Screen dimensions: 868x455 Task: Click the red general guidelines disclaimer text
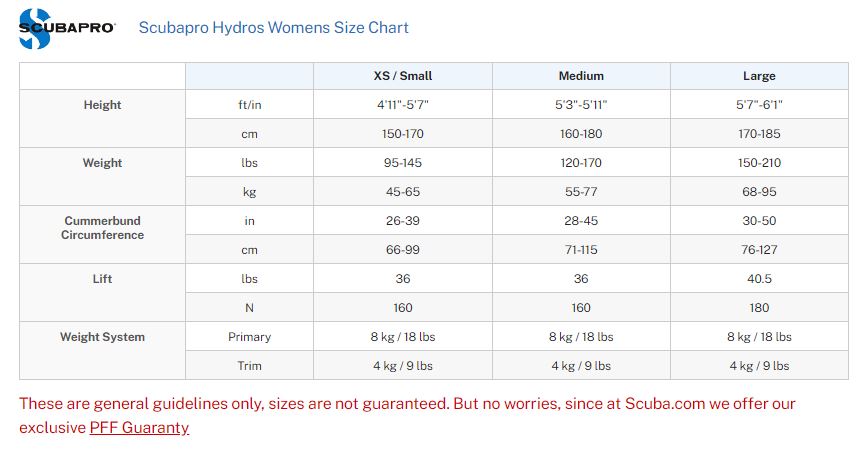(407, 415)
